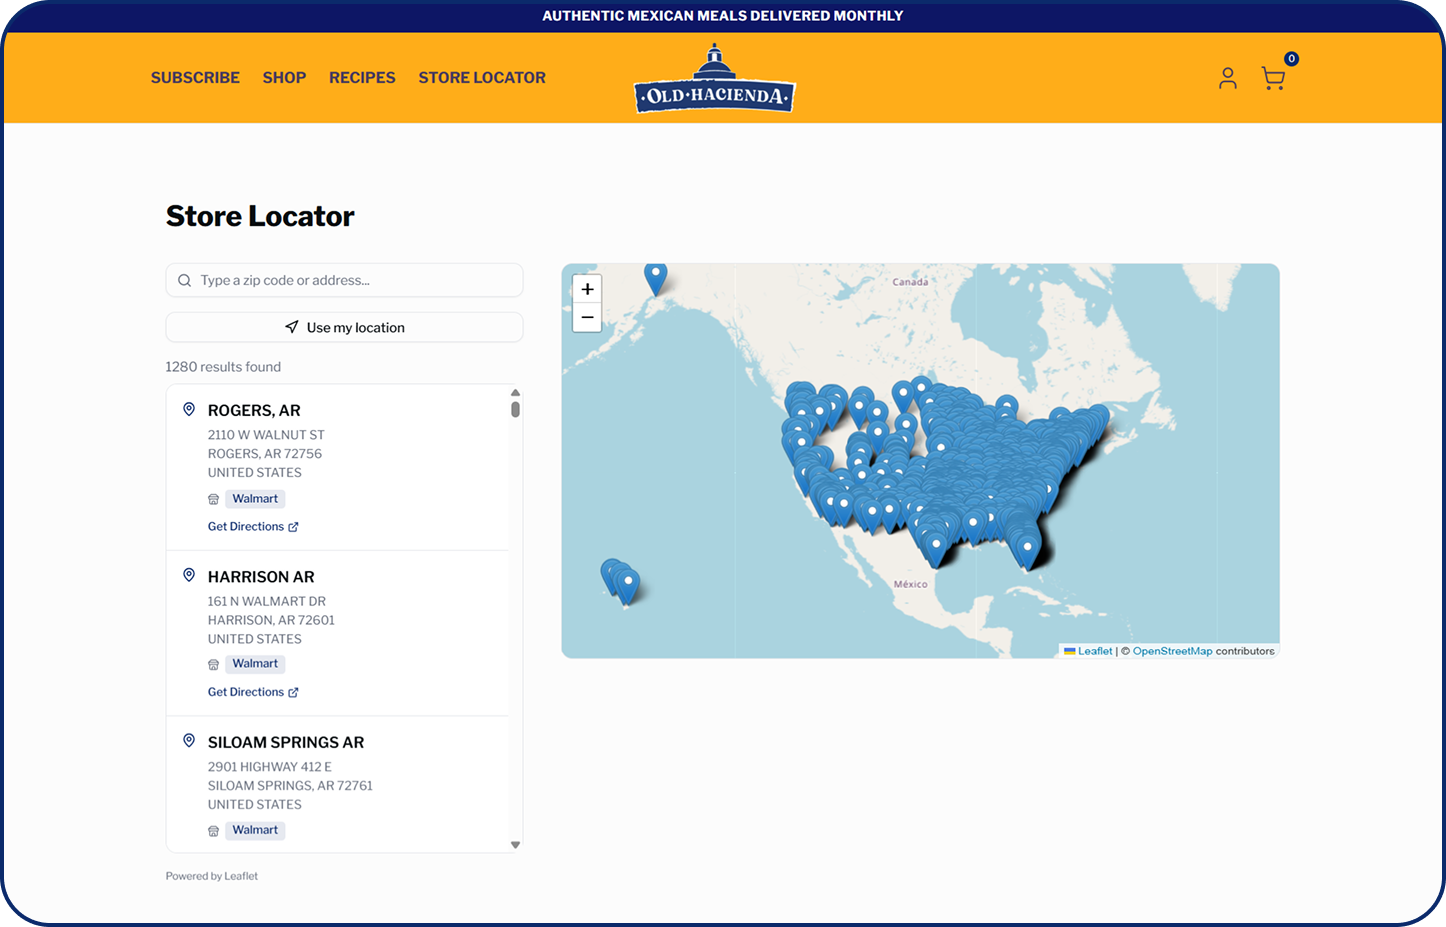Open the Shop menu item
The width and height of the screenshot is (1446, 927).
coord(284,78)
